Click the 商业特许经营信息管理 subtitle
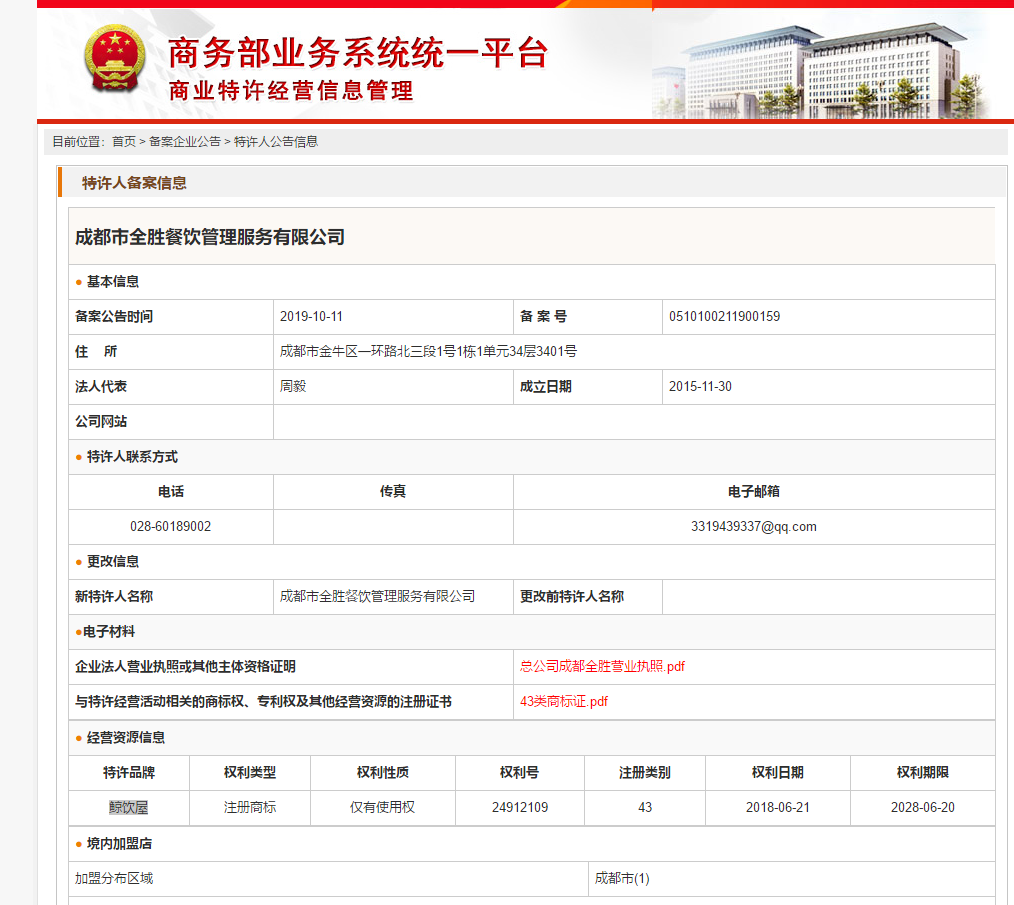Image resolution: width=1014 pixels, height=905 pixels. (x=291, y=91)
